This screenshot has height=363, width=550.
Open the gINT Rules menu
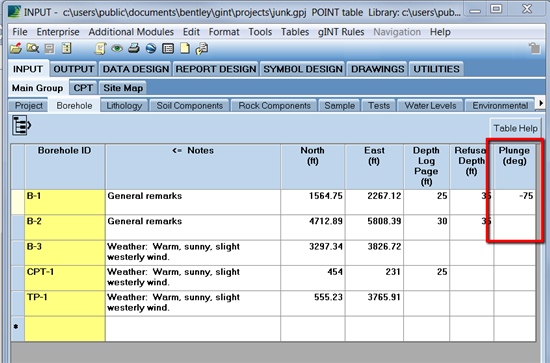(x=341, y=32)
